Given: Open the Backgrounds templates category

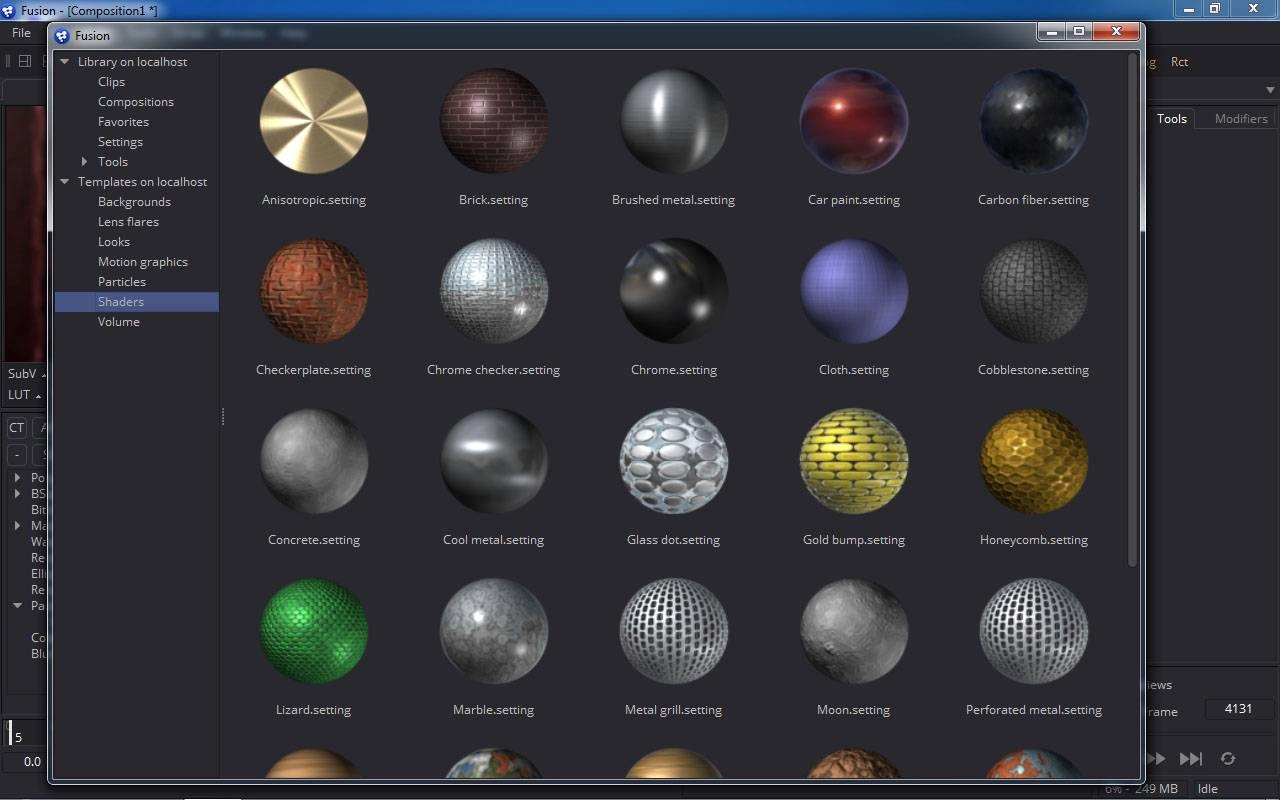Looking at the screenshot, I should (134, 202).
